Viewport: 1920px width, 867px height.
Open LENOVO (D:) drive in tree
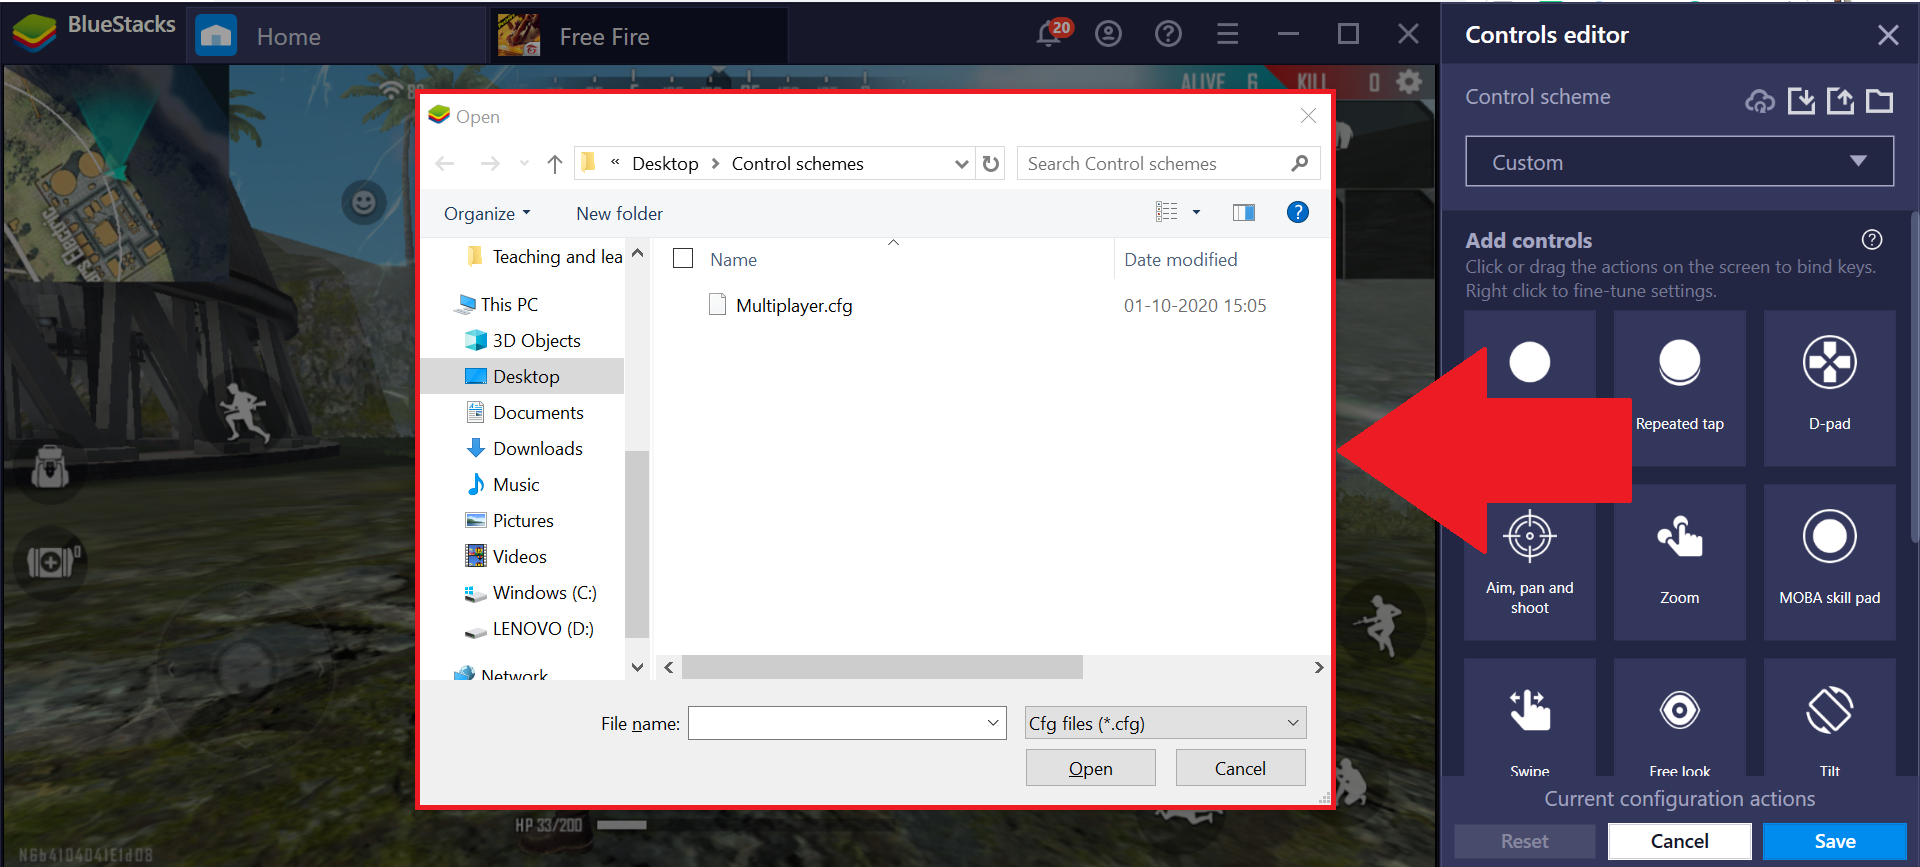pyautogui.click(x=543, y=628)
